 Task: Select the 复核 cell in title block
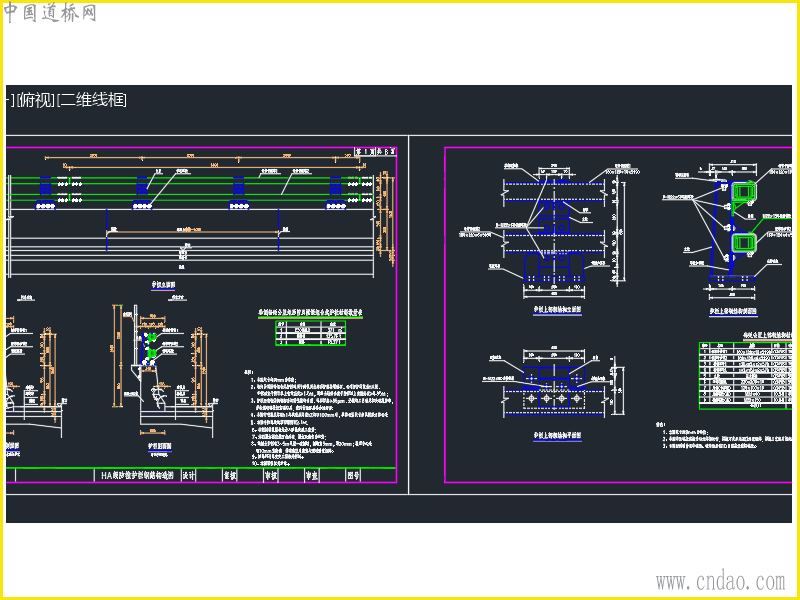tap(230, 476)
